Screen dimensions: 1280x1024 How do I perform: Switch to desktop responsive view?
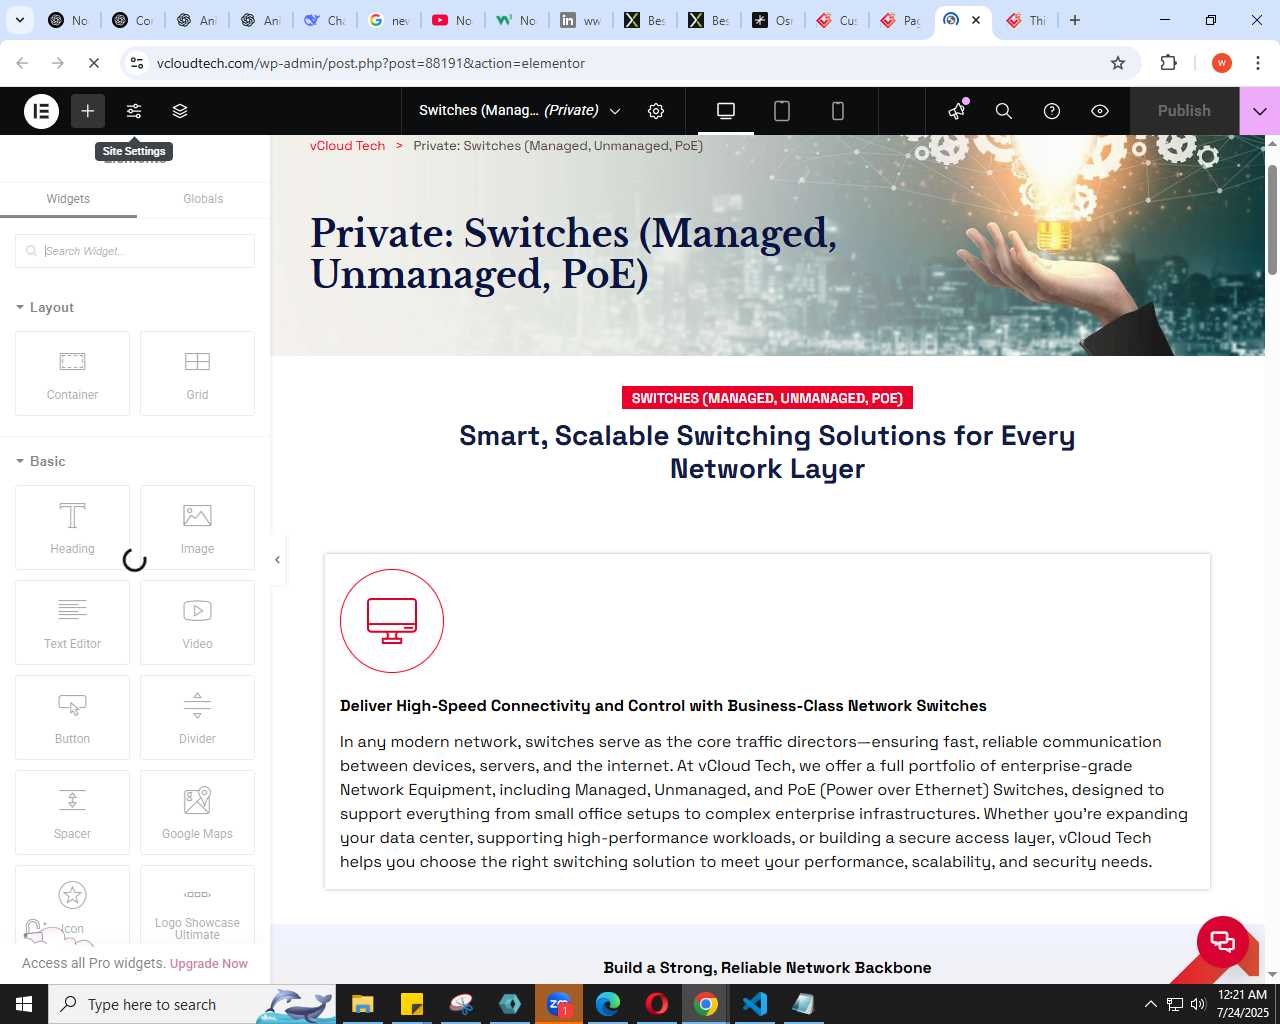726,111
